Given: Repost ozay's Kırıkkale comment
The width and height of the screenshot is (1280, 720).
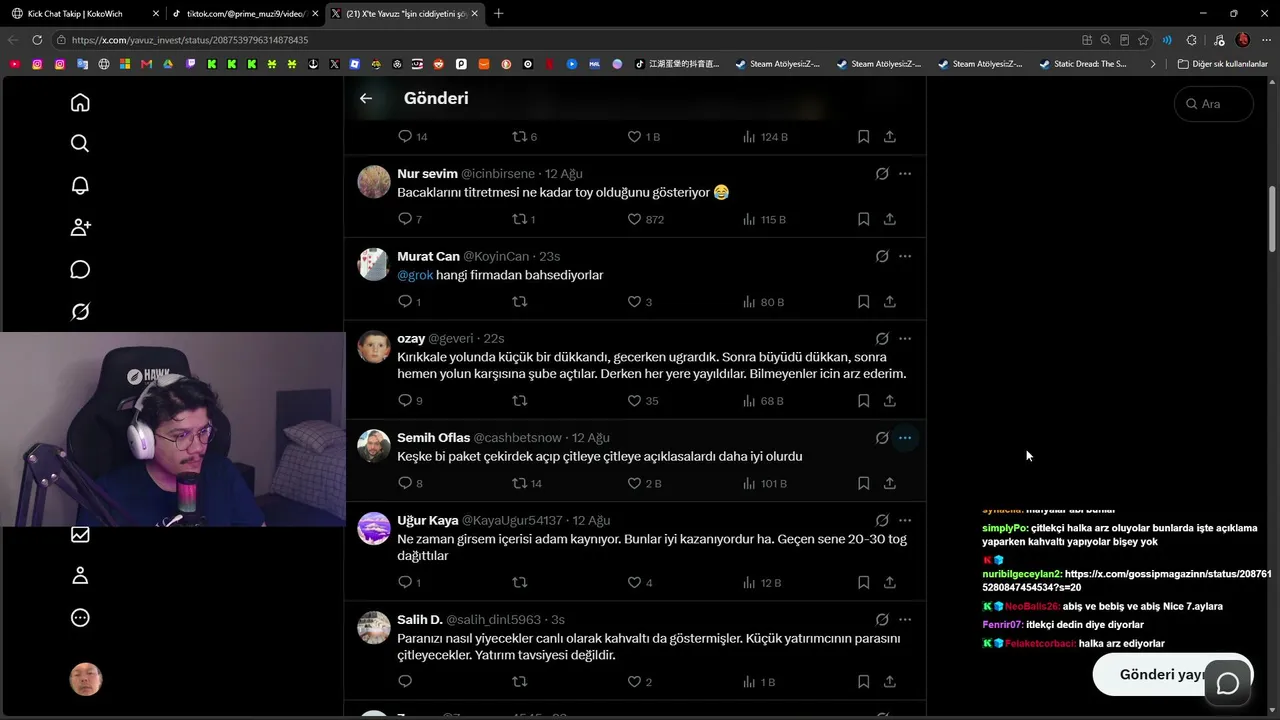Looking at the screenshot, I should [x=519, y=401].
